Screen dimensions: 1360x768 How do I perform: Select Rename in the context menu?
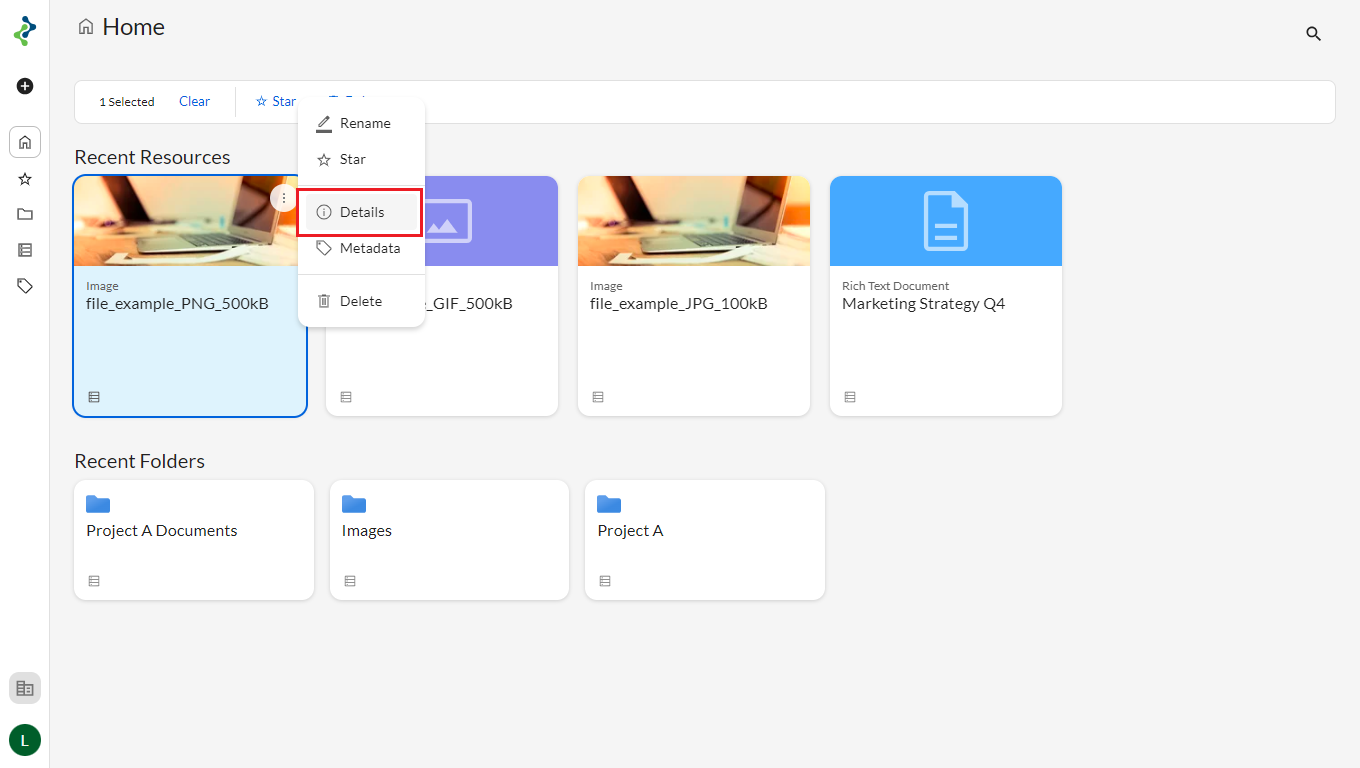(362, 123)
